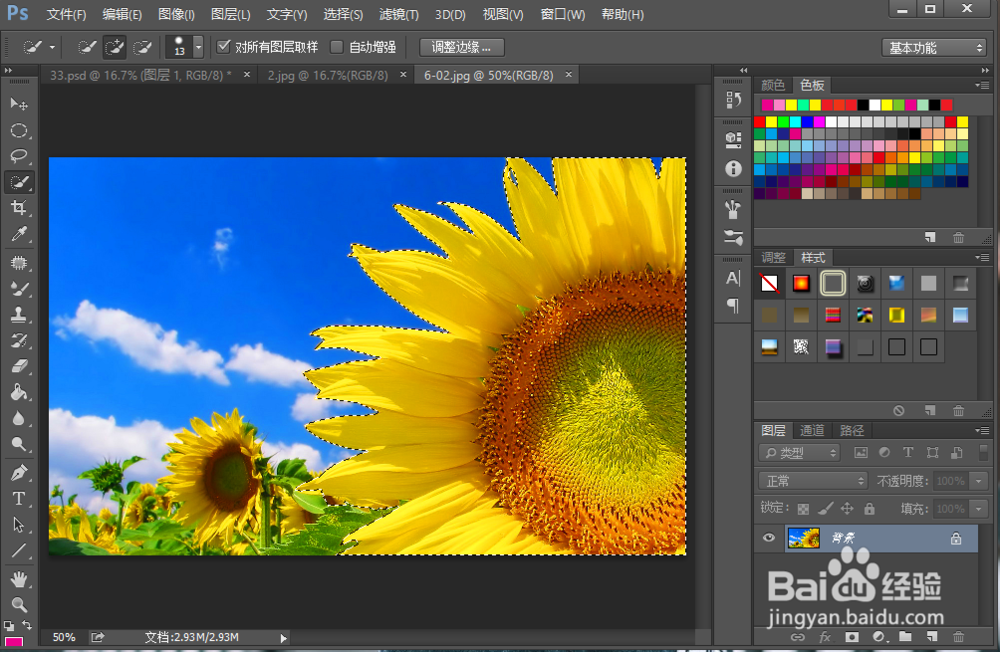Select the History Brush tool
The image size is (1000, 652).
click(x=18, y=340)
